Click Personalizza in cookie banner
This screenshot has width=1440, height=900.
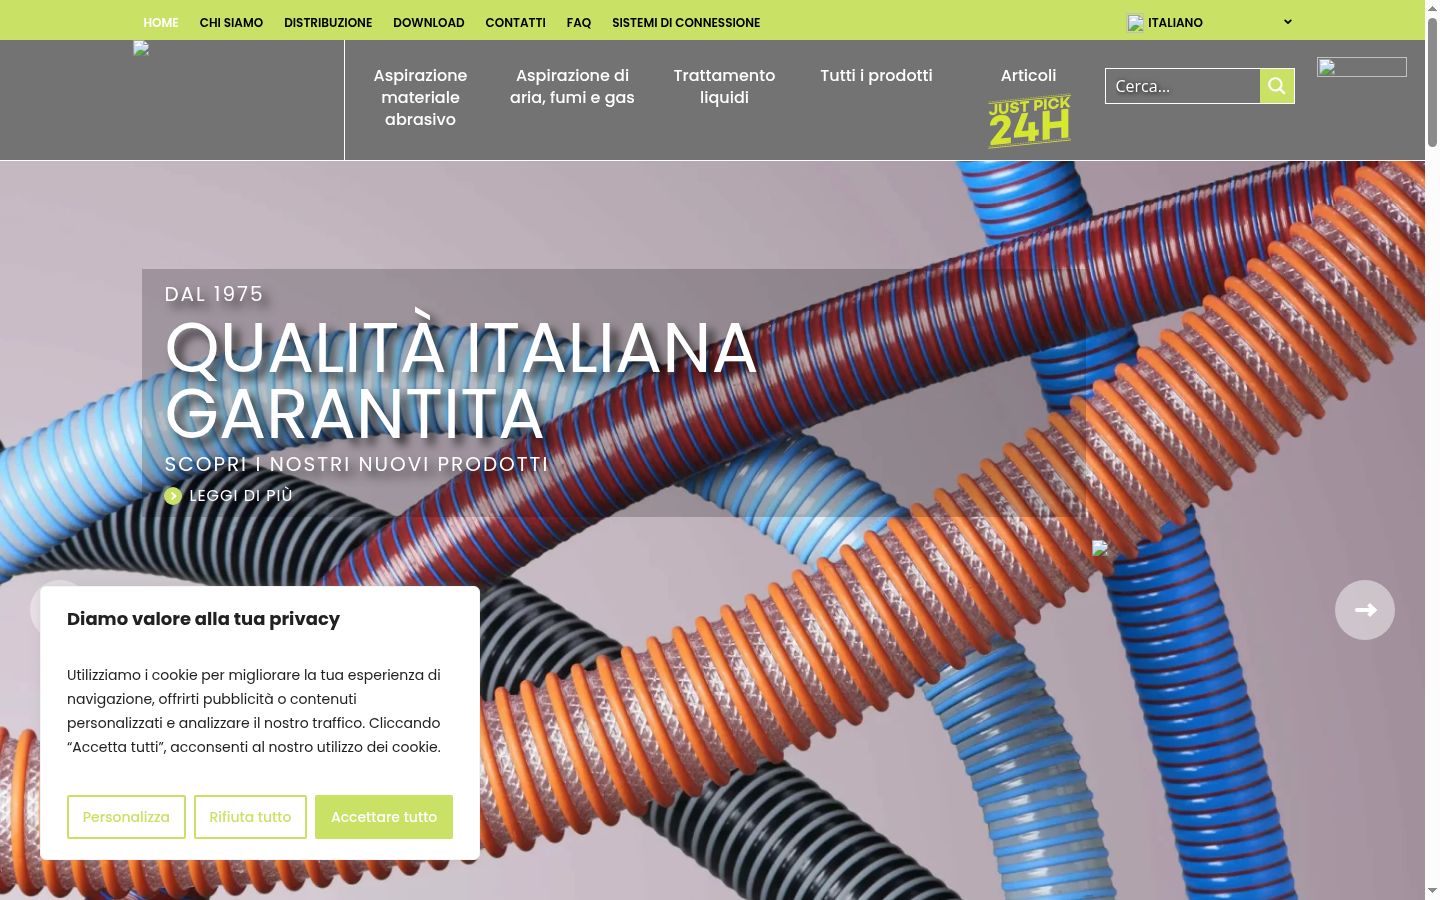tap(126, 817)
